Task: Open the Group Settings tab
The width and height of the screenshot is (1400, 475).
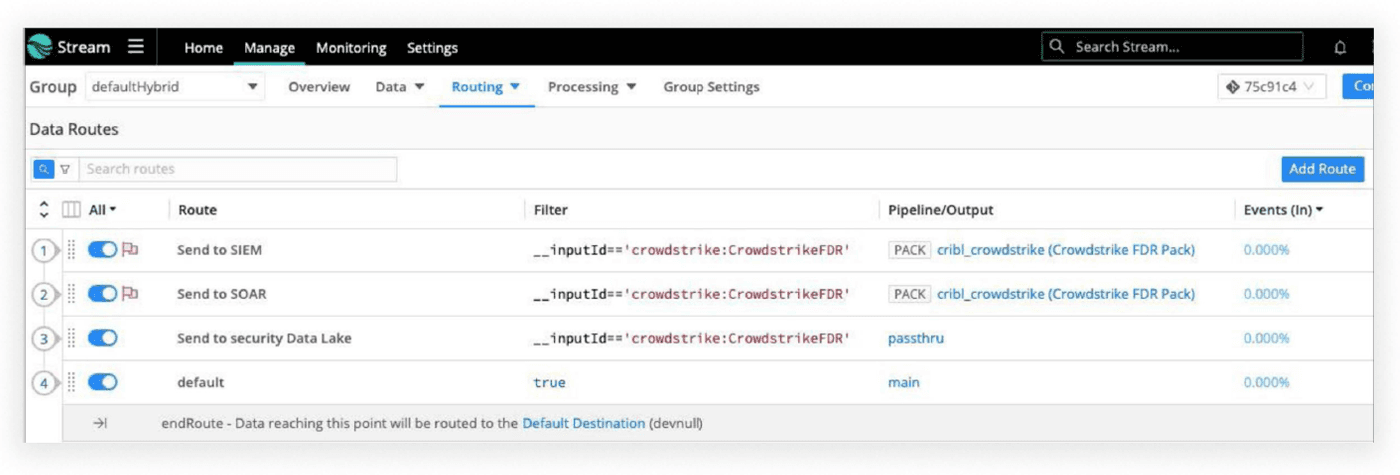Action: point(711,87)
